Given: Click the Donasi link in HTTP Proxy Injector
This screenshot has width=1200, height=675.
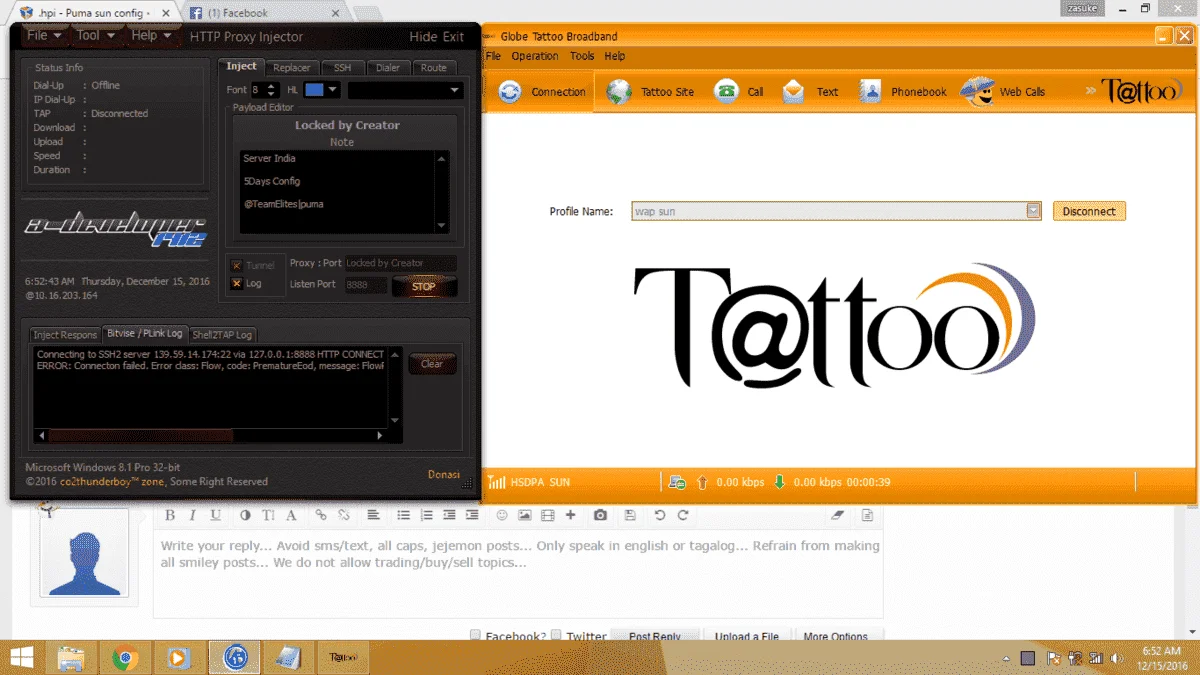Looking at the screenshot, I should [443, 475].
